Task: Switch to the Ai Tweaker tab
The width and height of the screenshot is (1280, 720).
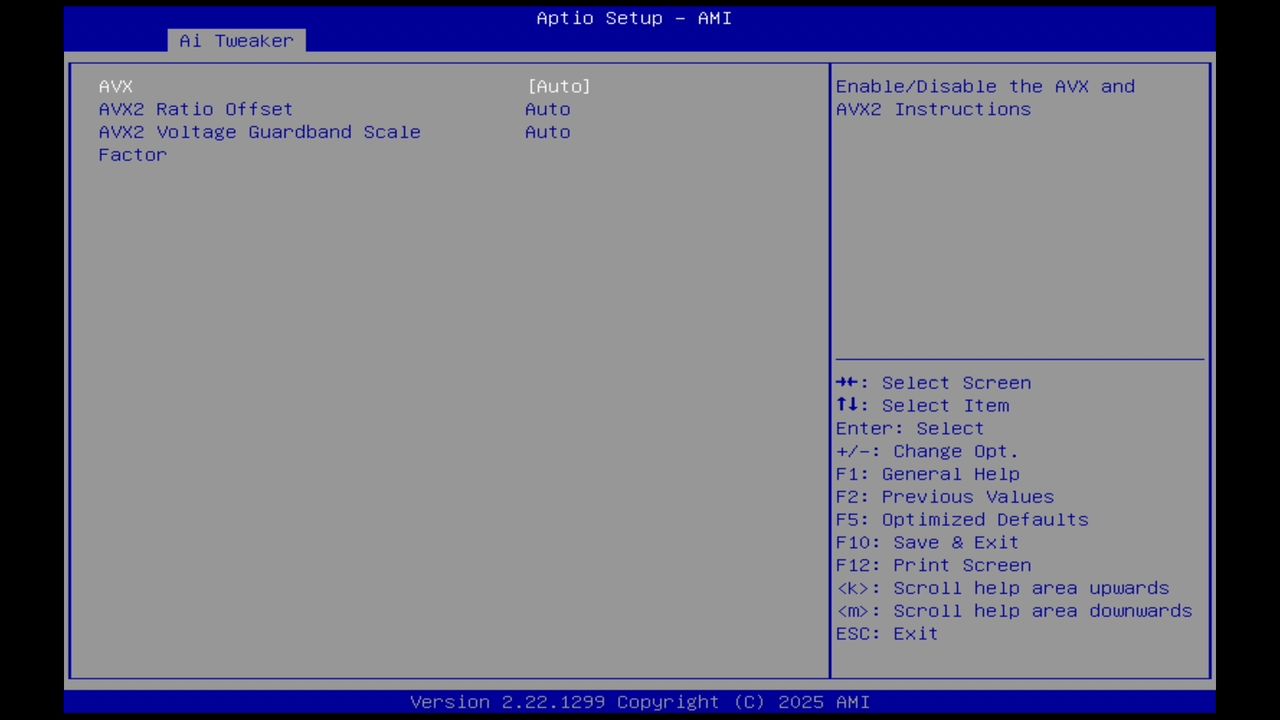Action: [236, 41]
